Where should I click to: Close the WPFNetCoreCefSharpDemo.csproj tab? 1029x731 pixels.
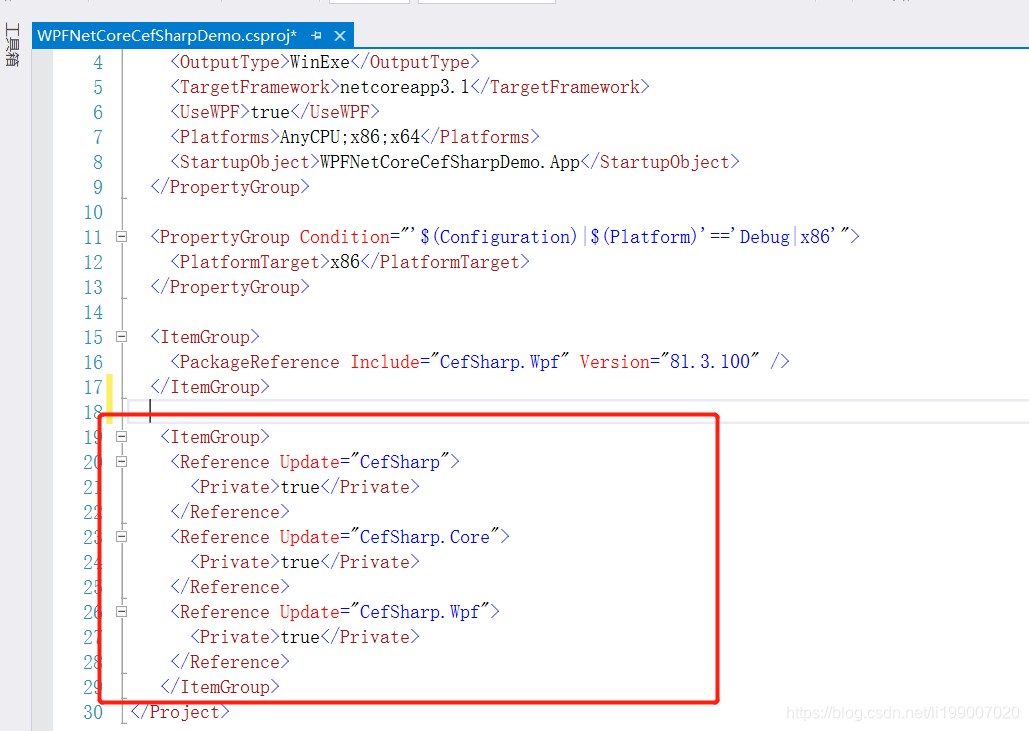(339, 34)
